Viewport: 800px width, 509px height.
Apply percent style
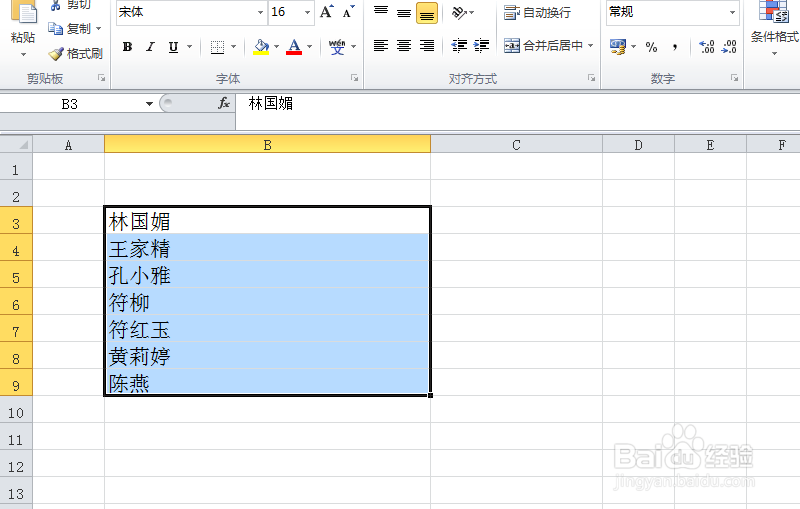[652, 47]
